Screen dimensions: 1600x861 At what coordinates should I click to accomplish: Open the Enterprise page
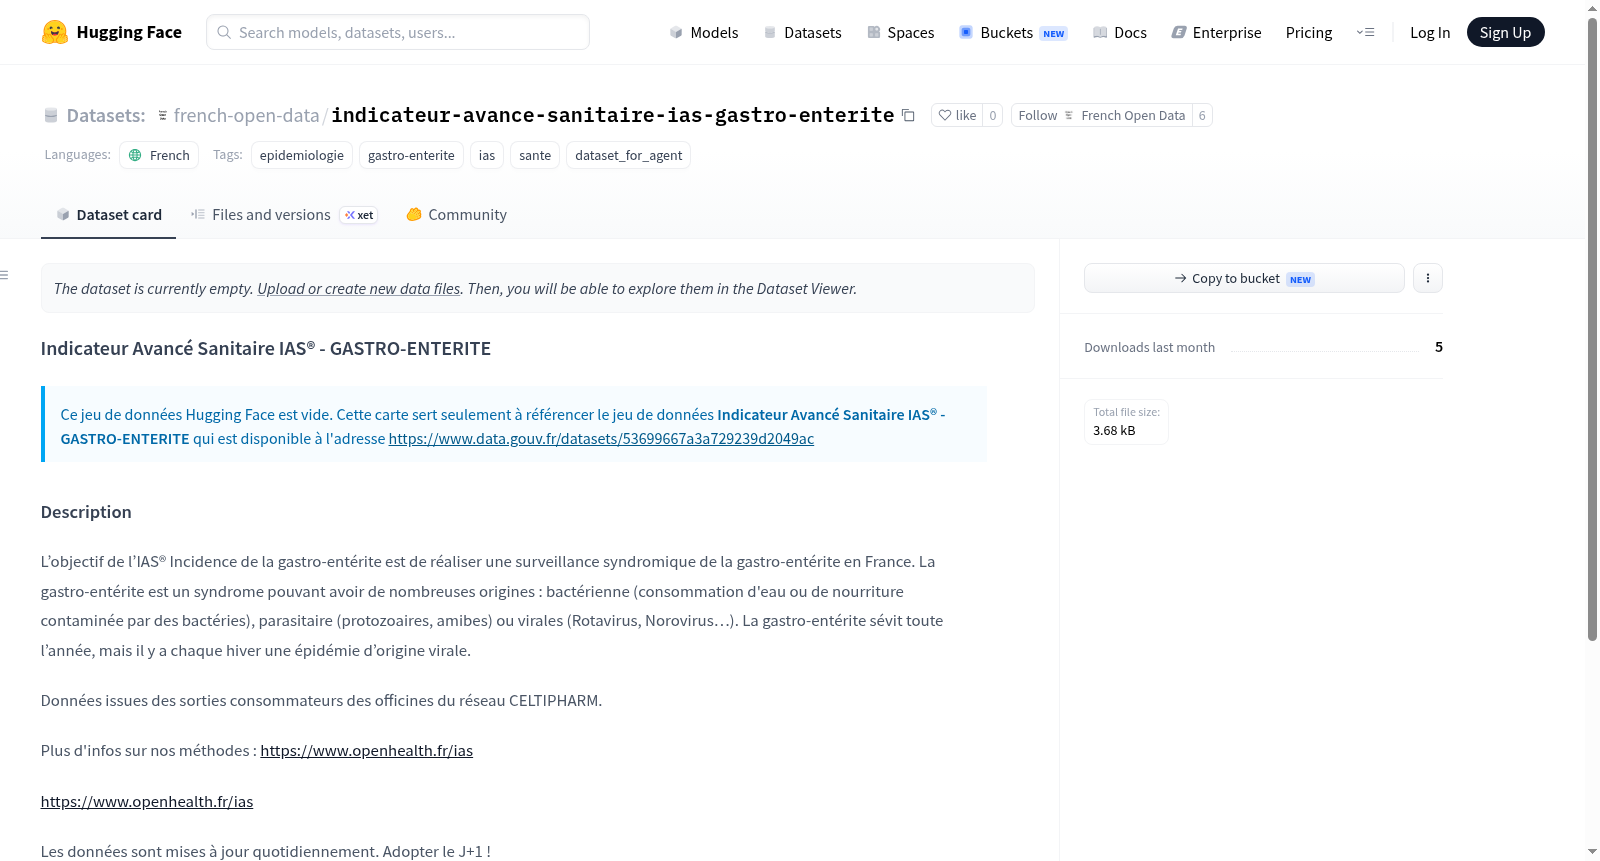(1216, 32)
